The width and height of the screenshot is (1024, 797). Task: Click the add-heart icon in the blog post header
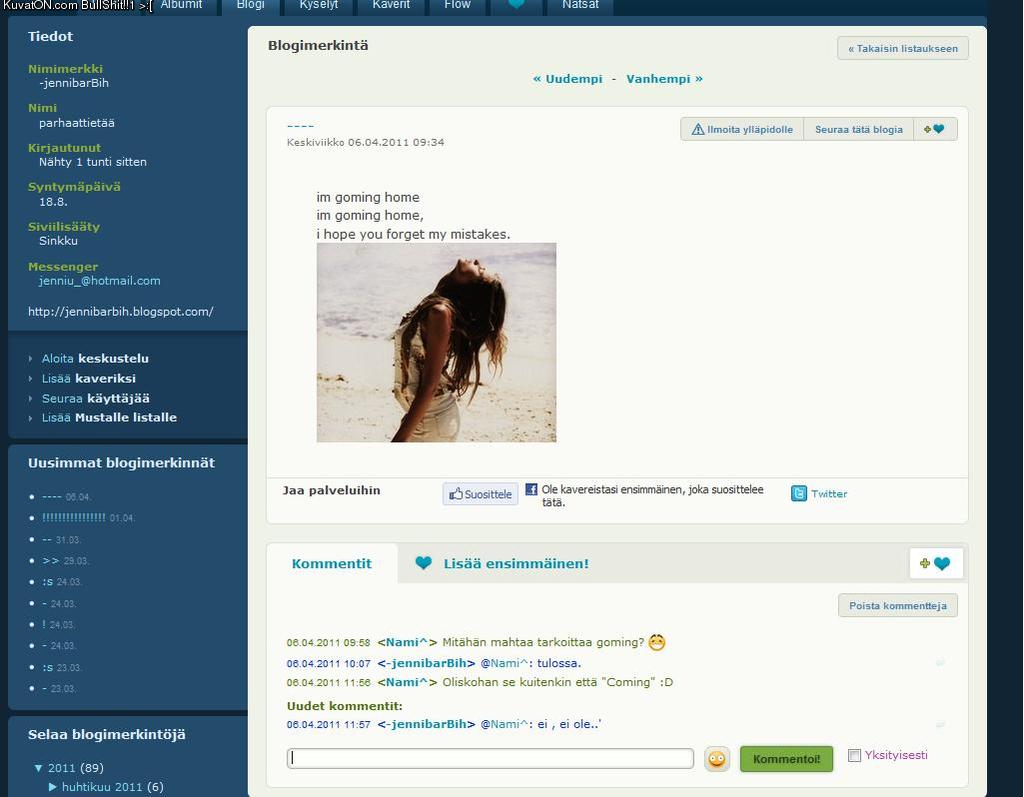935,129
